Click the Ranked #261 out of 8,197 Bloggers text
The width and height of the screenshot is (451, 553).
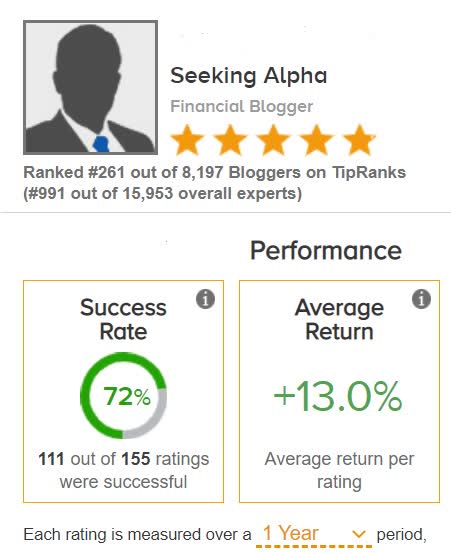[214, 172]
